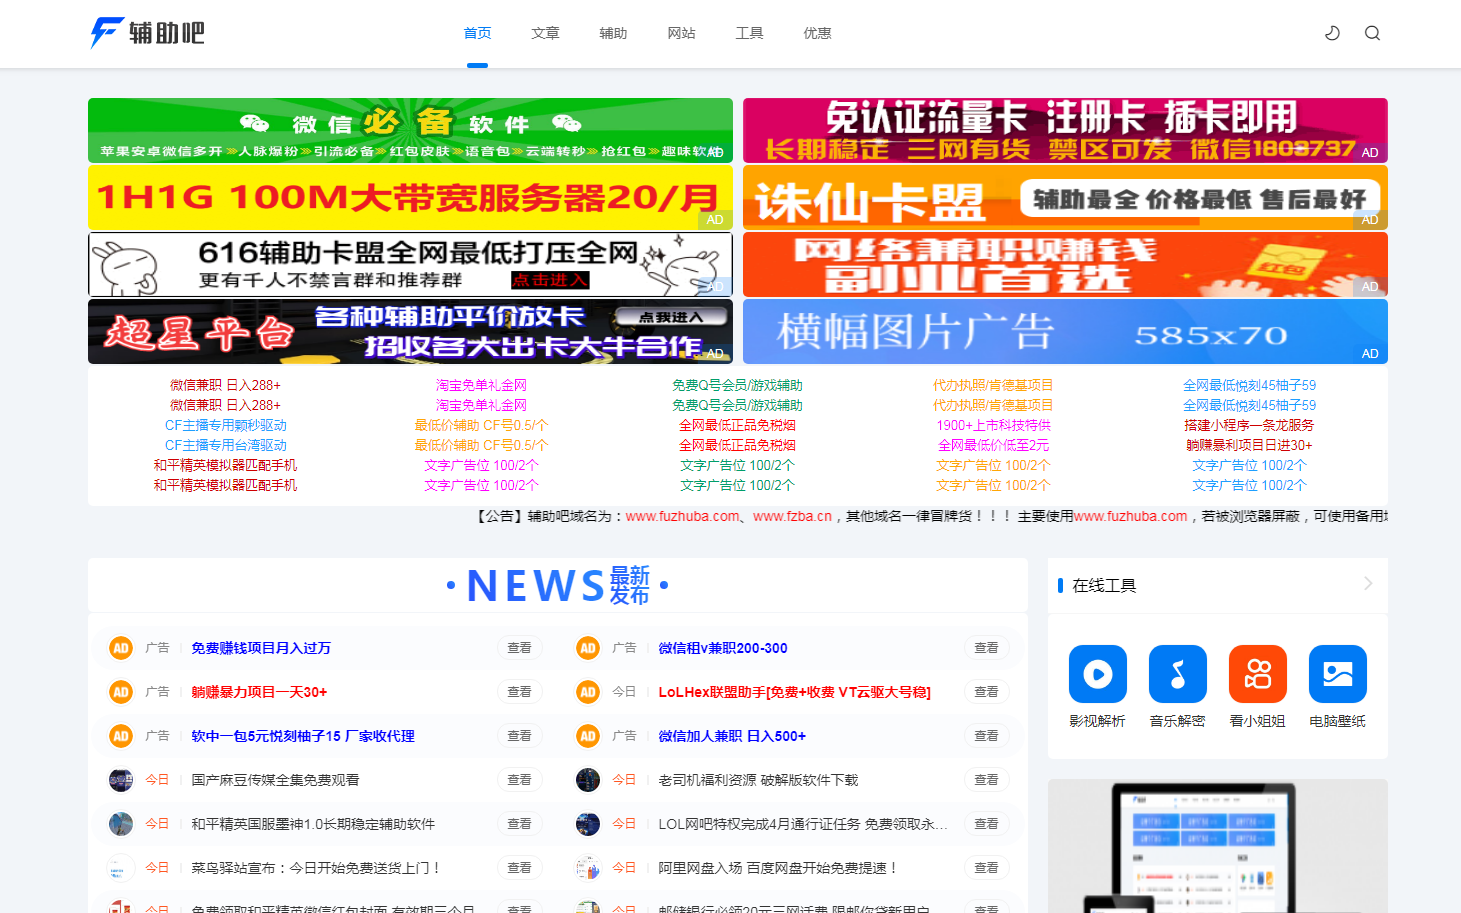This screenshot has width=1461, height=913.
Task: Click 查看 button for 微信租v兼职200-300
Action: (x=986, y=648)
